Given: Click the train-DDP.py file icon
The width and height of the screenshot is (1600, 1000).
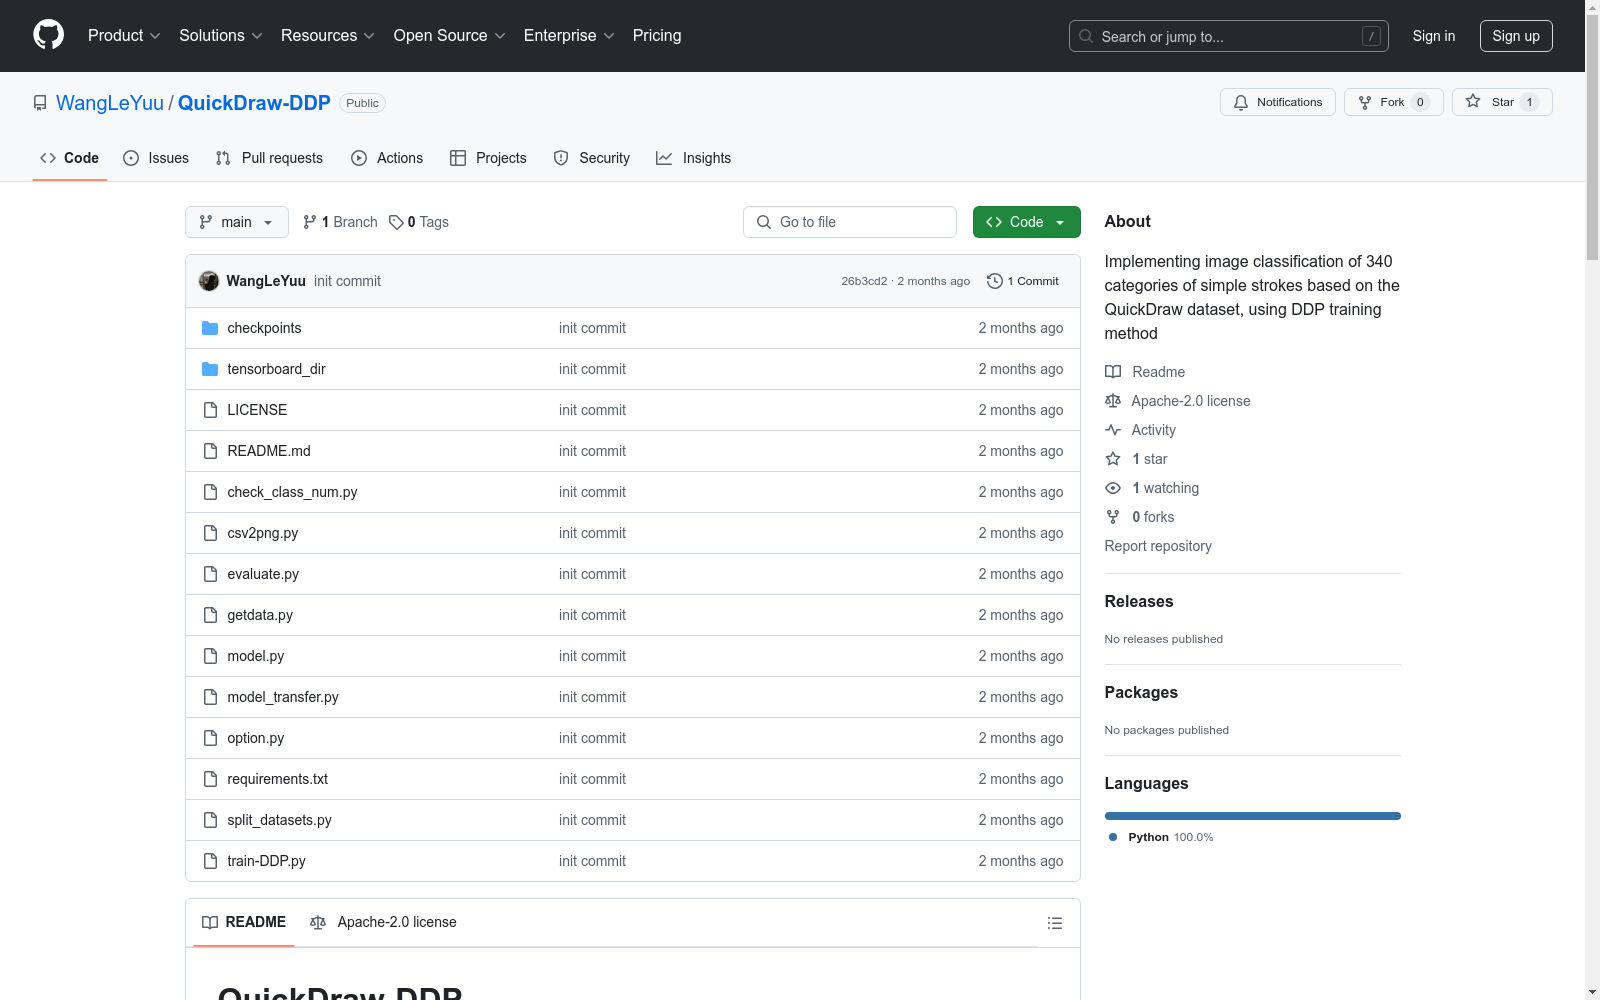Looking at the screenshot, I should (210, 861).
